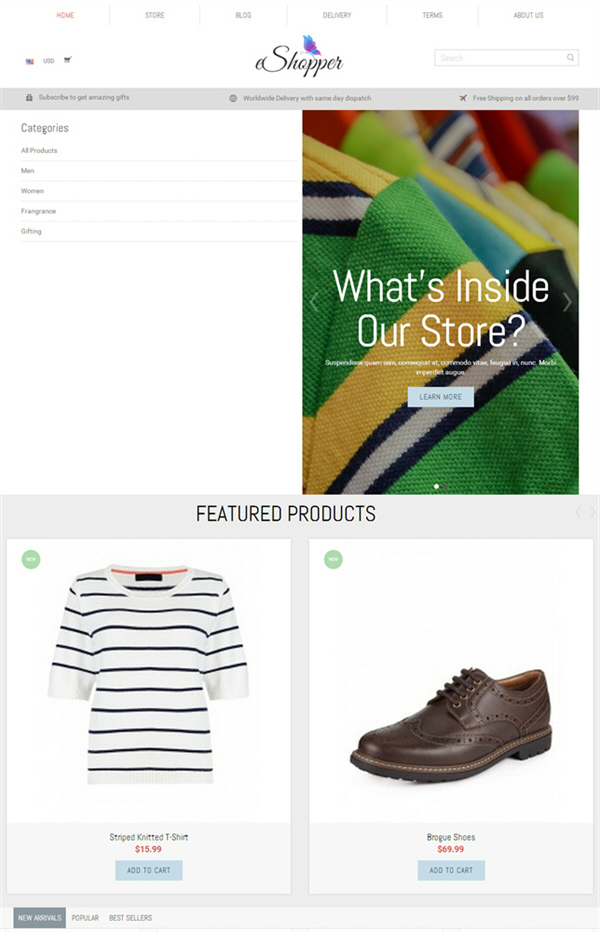Open the USD currency selector
The image size is (600, 932).
tap(49, 61)
